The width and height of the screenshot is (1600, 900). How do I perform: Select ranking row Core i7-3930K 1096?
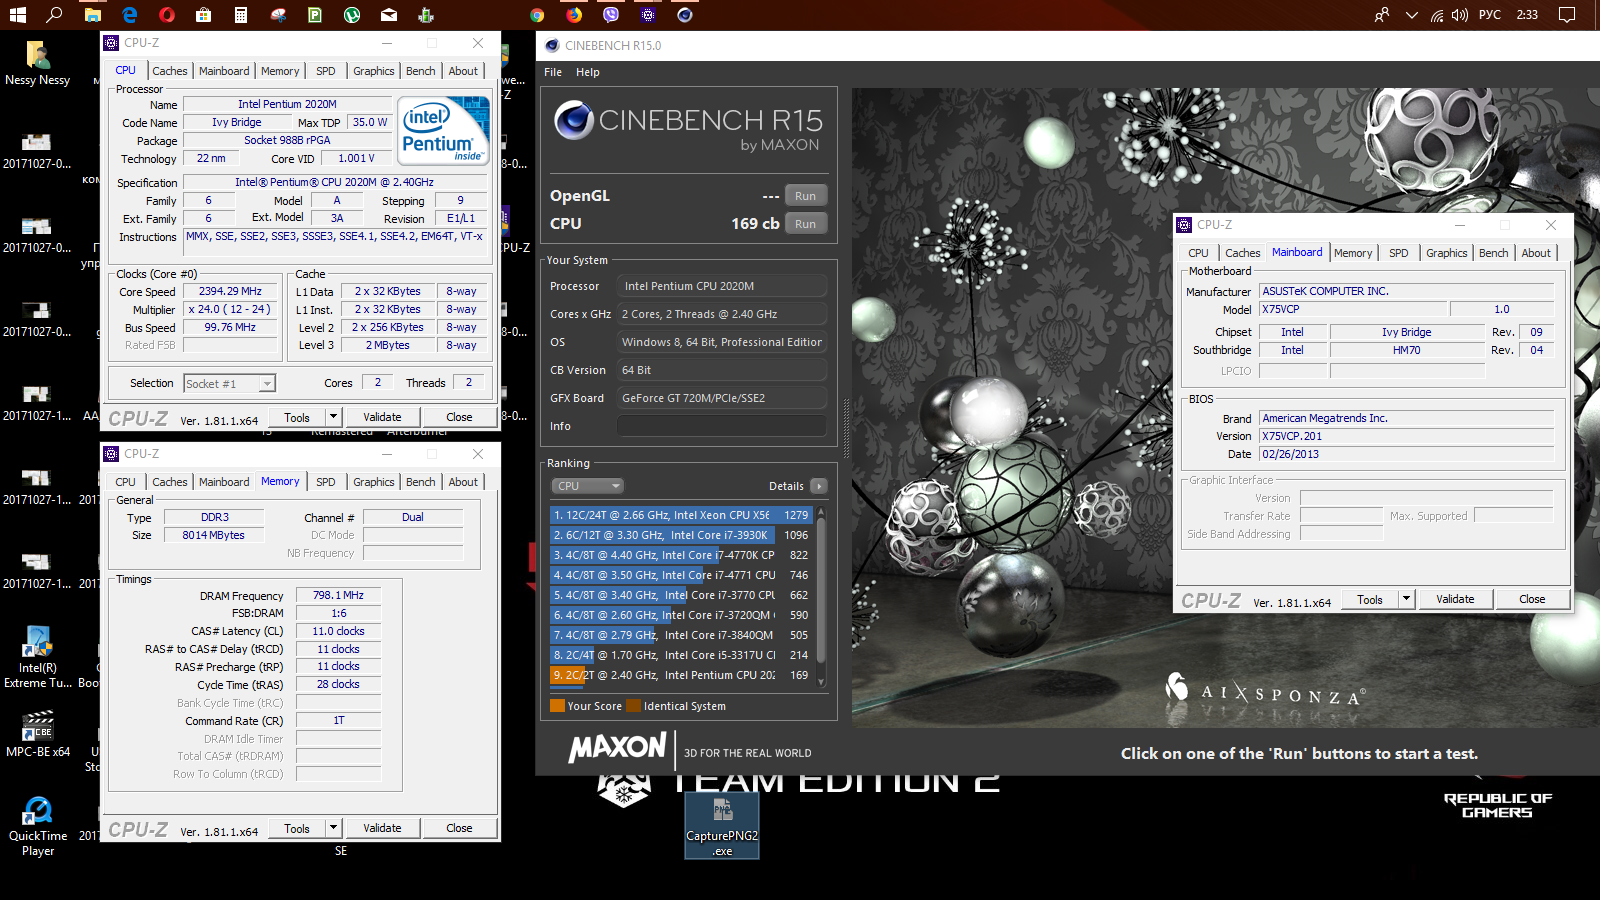coord(681,535)
